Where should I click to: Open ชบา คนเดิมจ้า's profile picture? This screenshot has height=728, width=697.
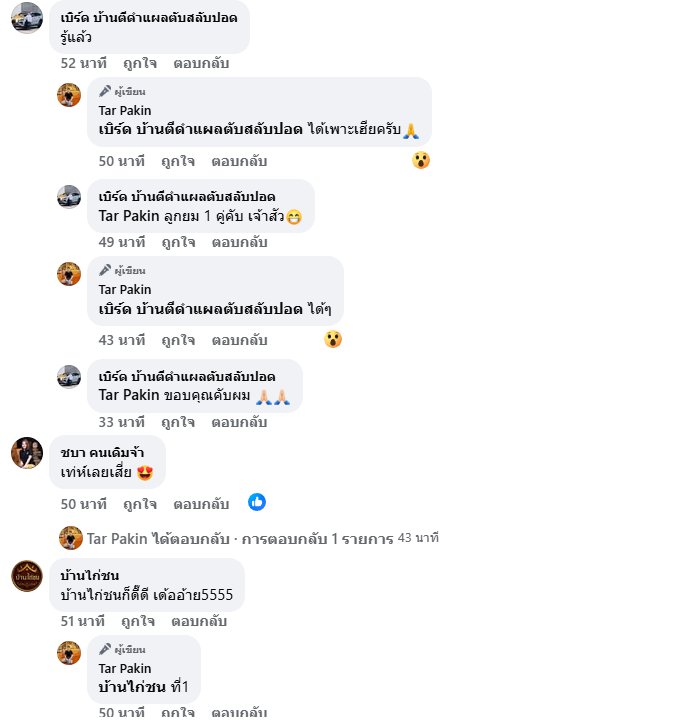(x=27, y=453)
